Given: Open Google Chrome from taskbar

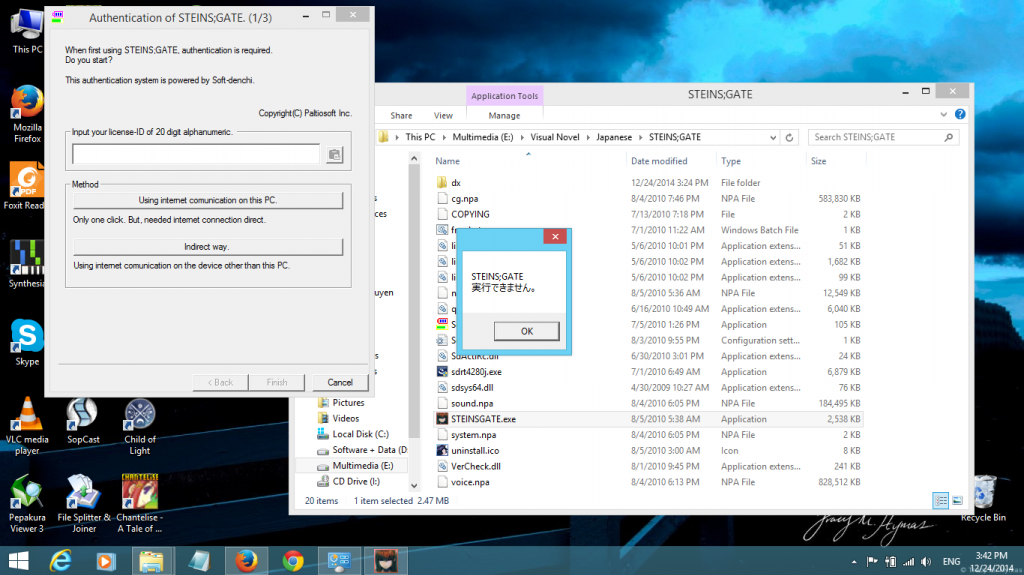Looking at the screenshot, I should (x=293, y=561).
